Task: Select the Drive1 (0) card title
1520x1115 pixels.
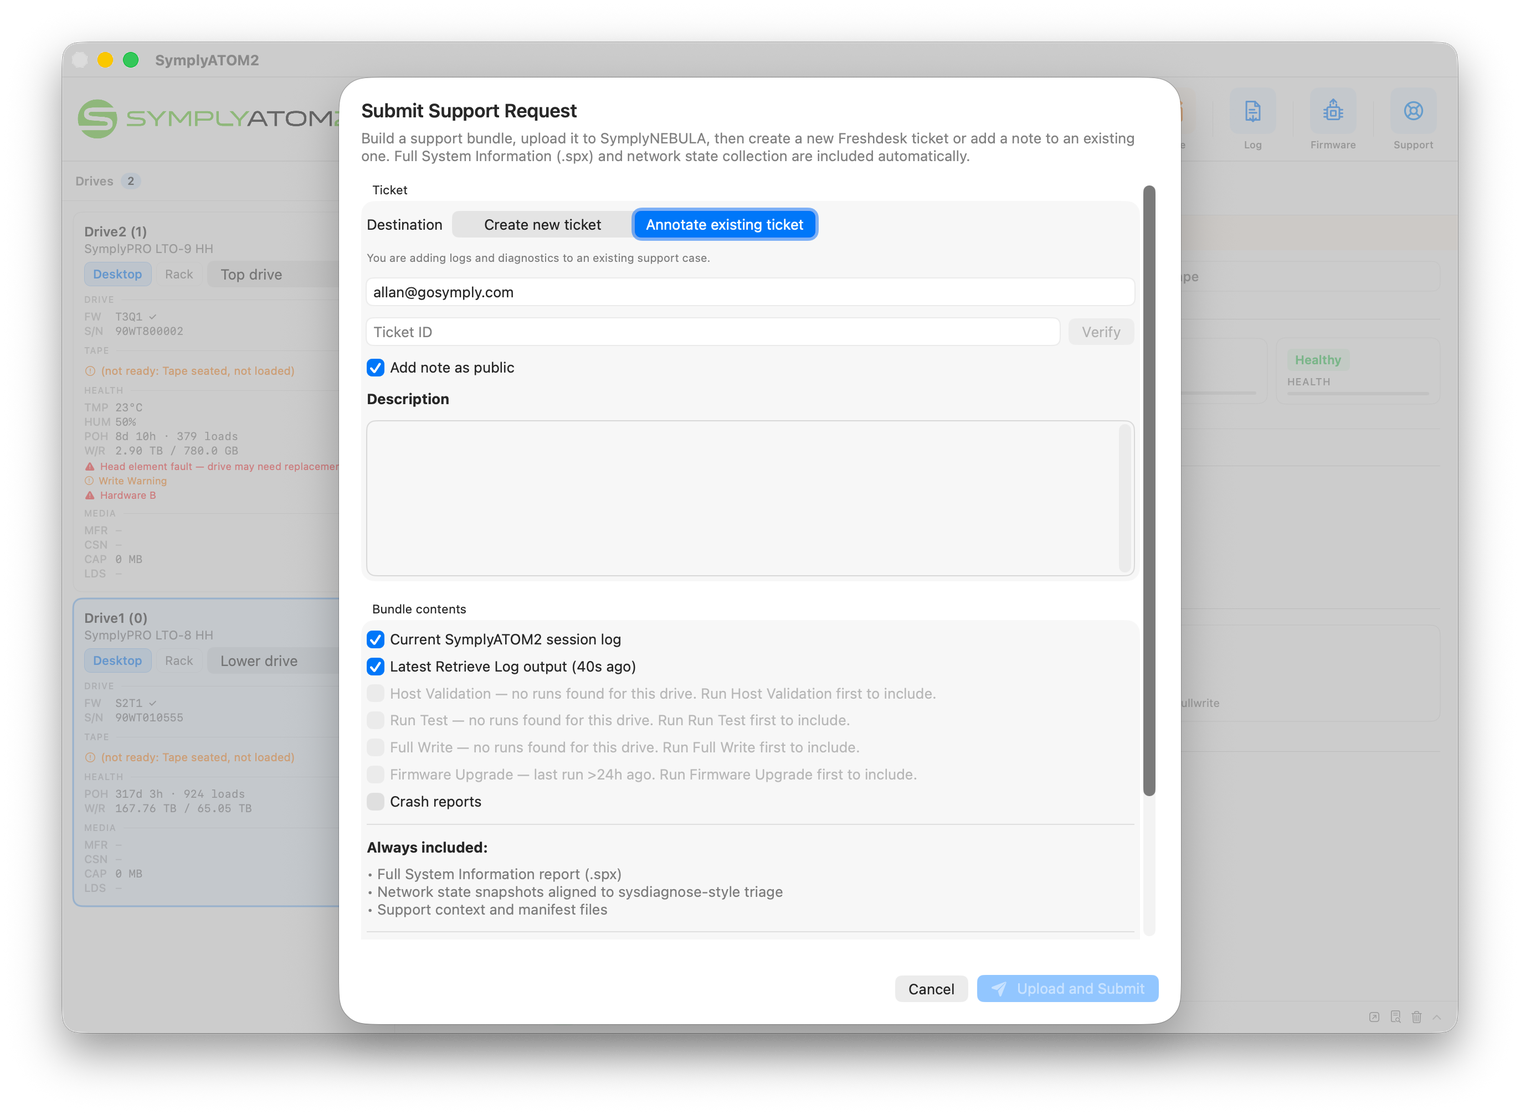Action: [116, 618]
